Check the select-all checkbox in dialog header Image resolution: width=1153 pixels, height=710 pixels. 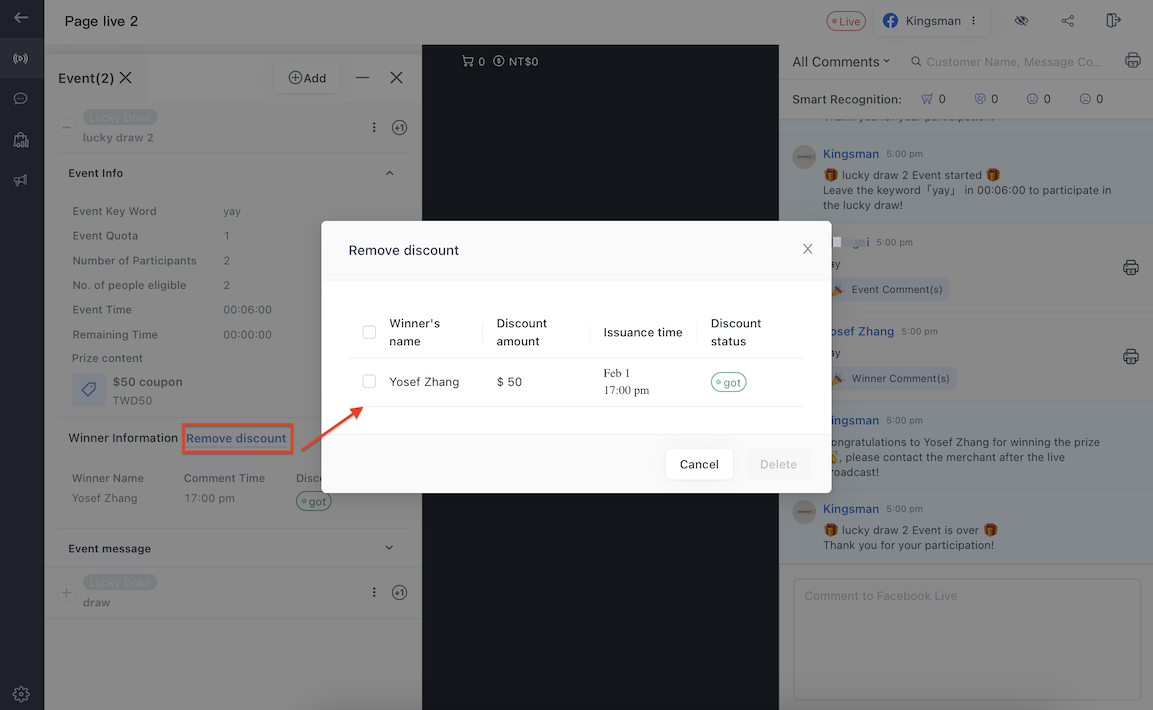(369, 332)
